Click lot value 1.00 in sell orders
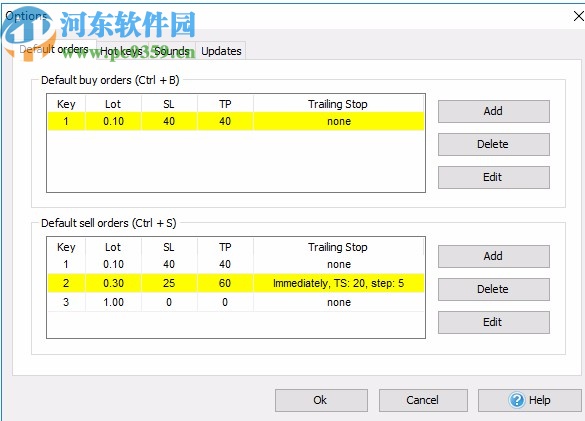Viewport: 585px width, 421px height. coord(113,302)
